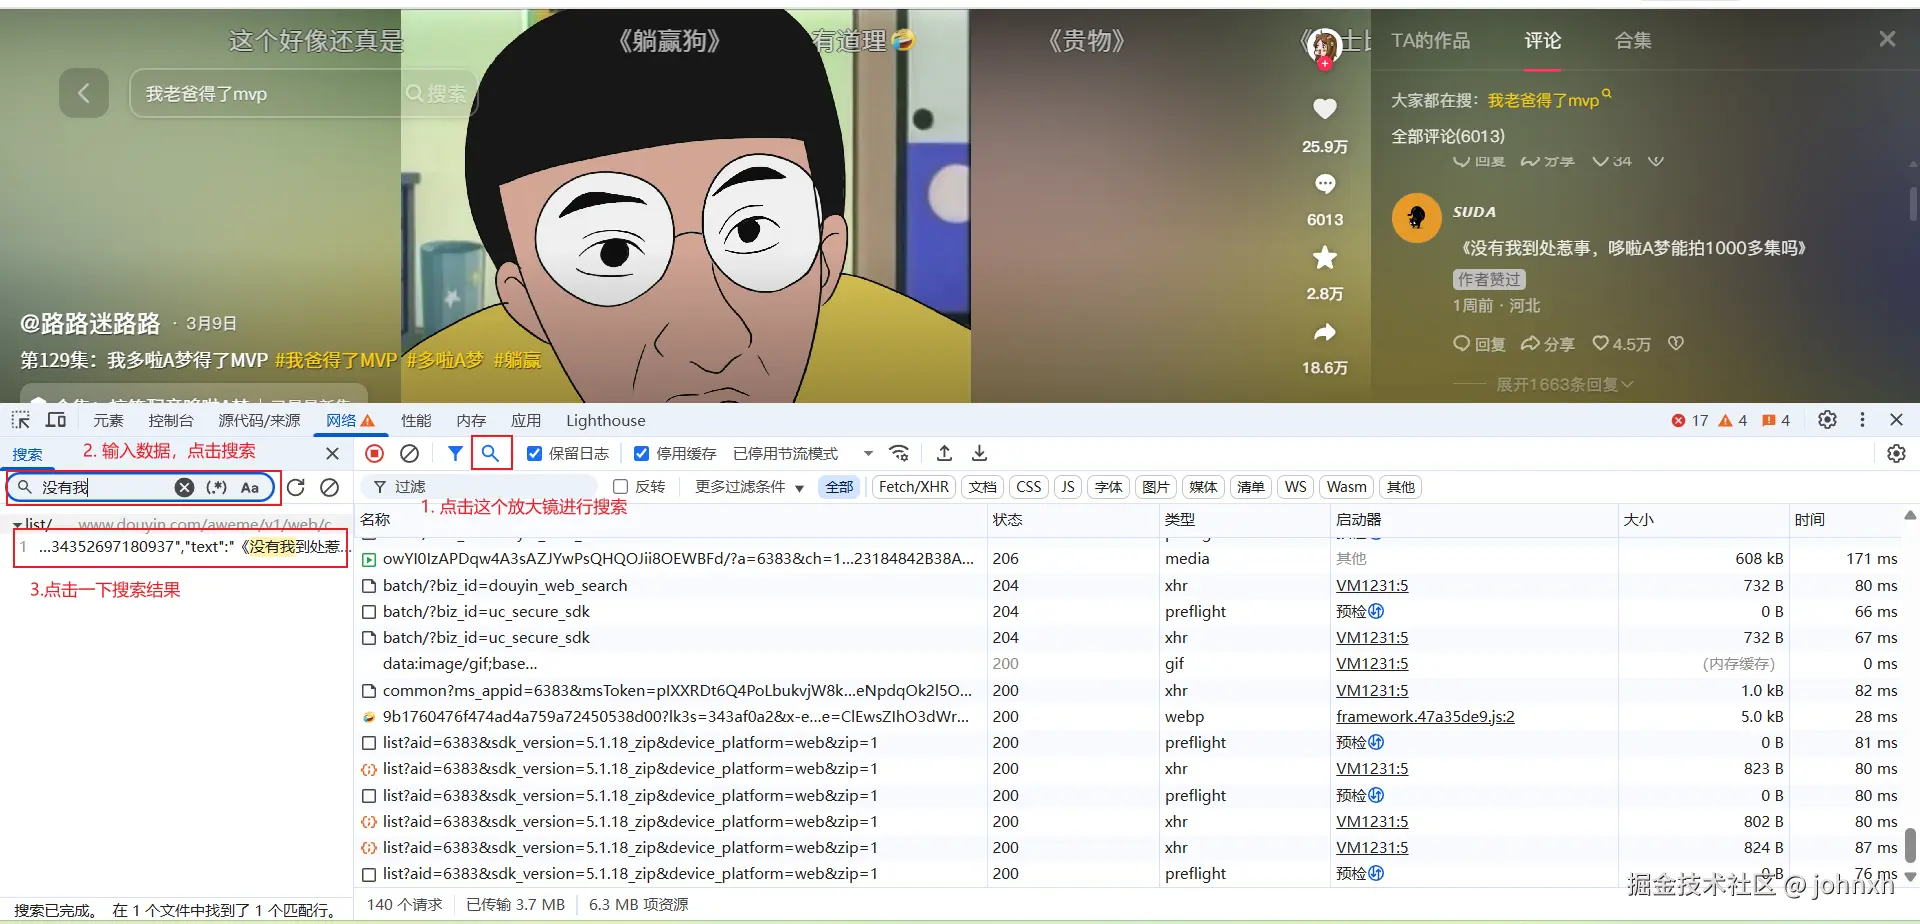Open the 更多过滤条件 dropdown
Screen dimensions: 1920x924
click(750, 487)
